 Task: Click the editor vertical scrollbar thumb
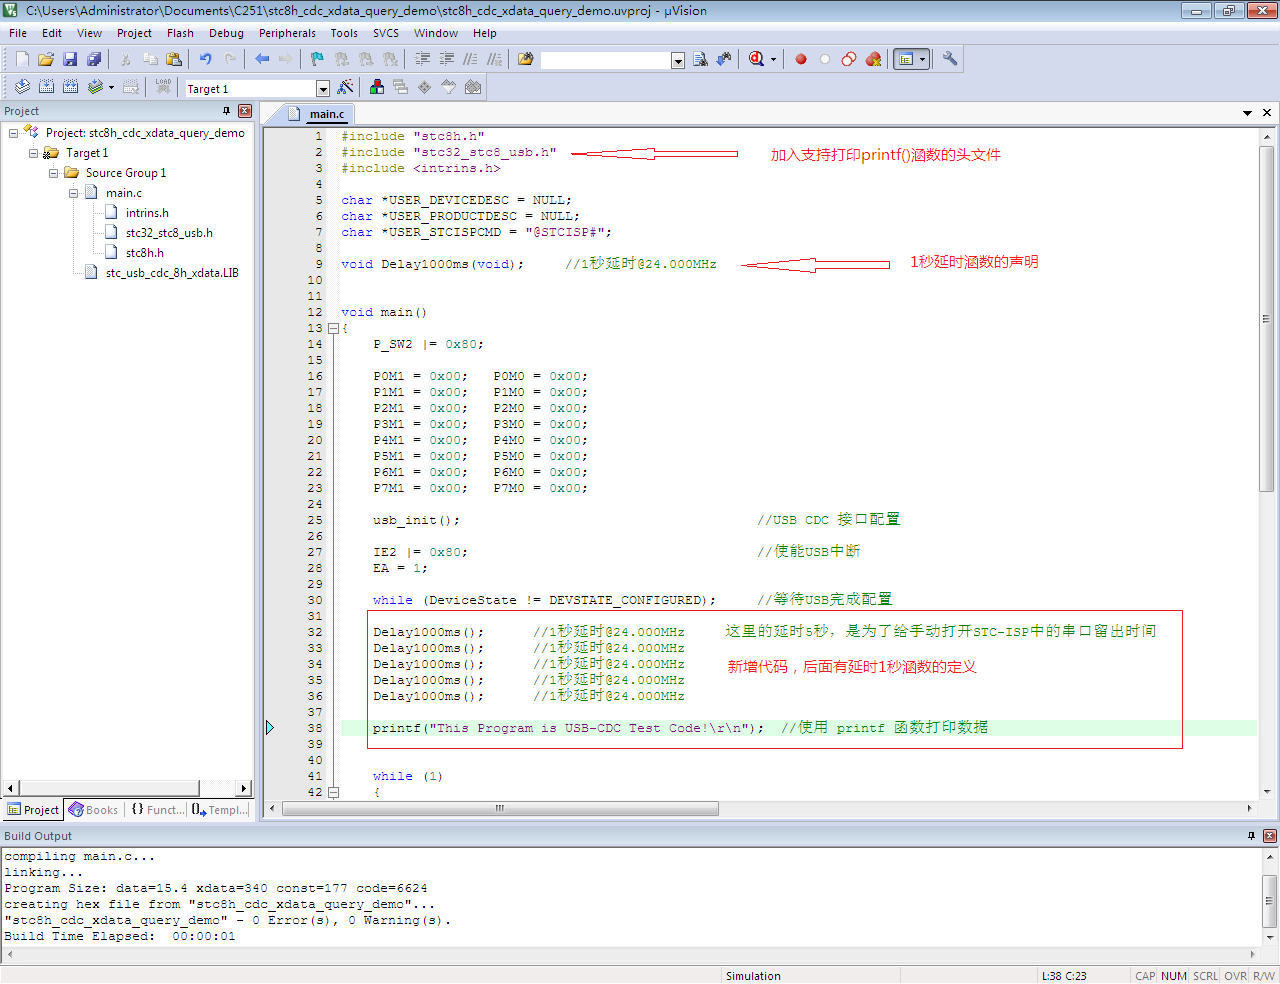coord(1266,319)
